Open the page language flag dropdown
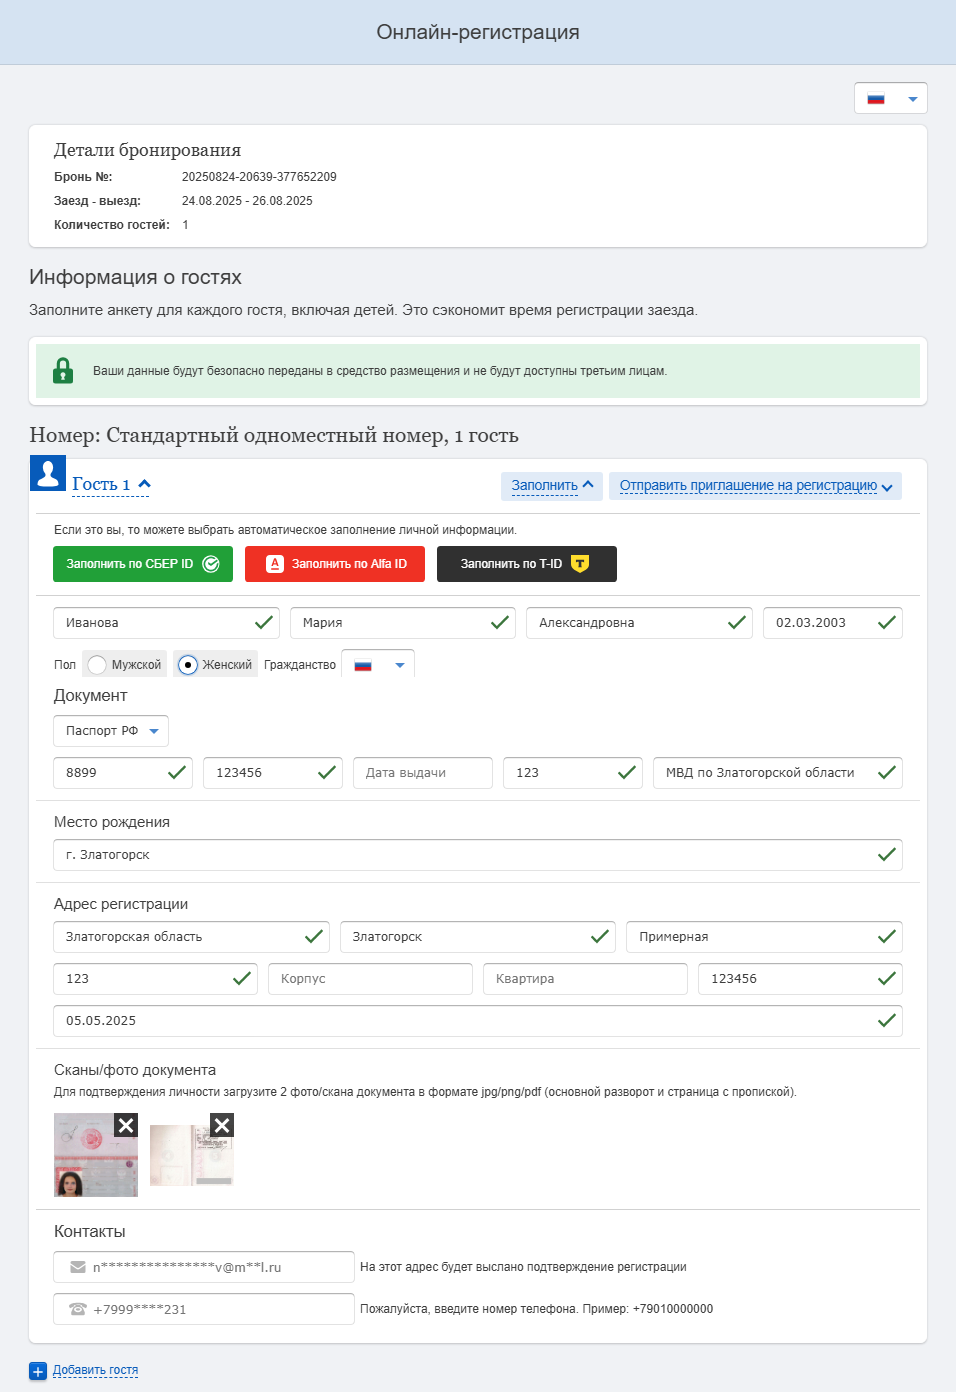956x1392 pixels. tap(891, 99)
